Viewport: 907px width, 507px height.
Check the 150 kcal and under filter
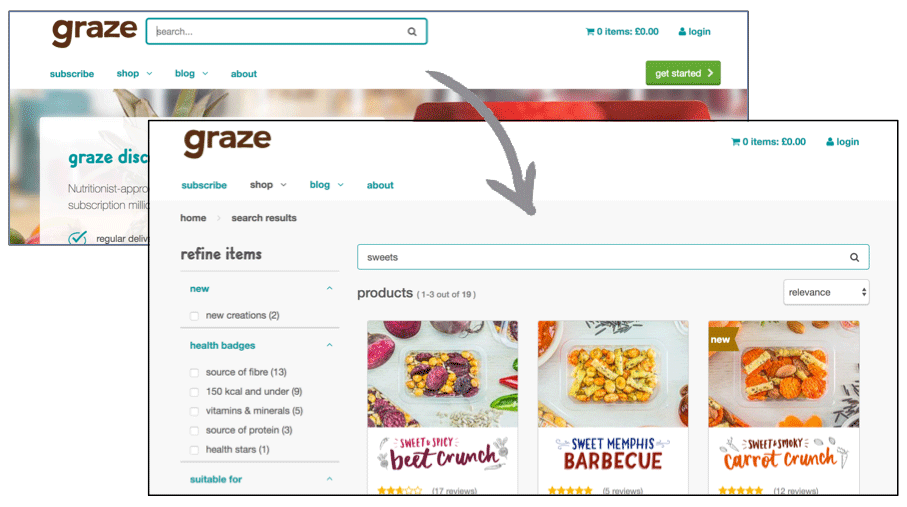(194, 392)
